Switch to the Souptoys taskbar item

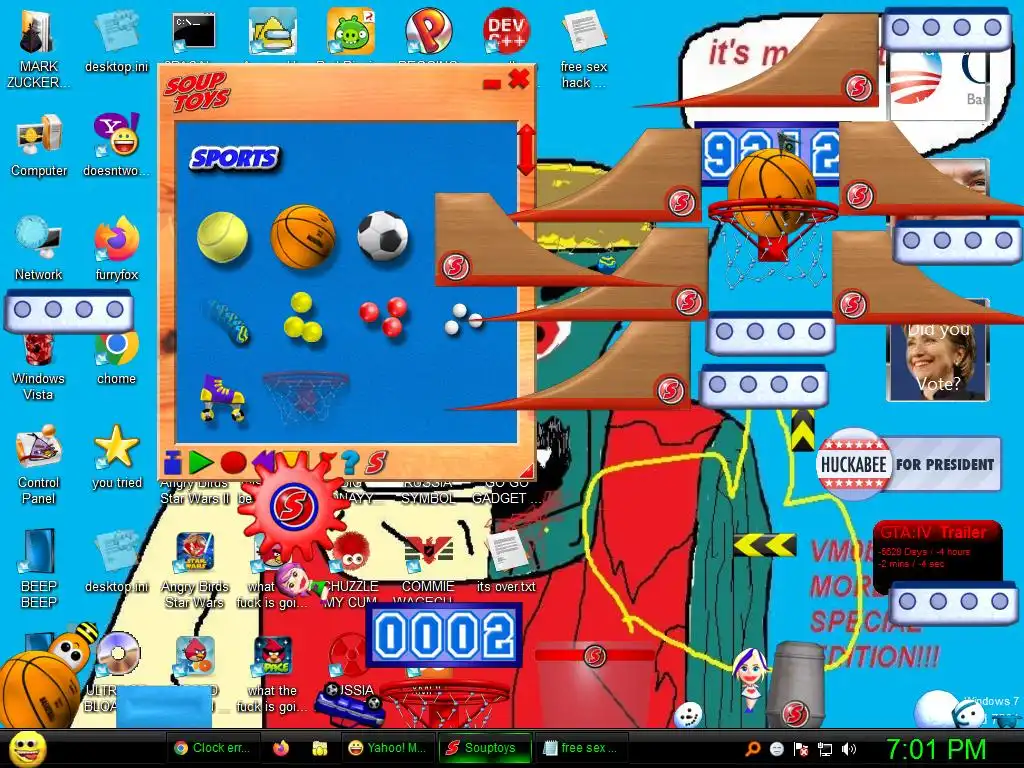pyautogui.click(x=484, y=748)
